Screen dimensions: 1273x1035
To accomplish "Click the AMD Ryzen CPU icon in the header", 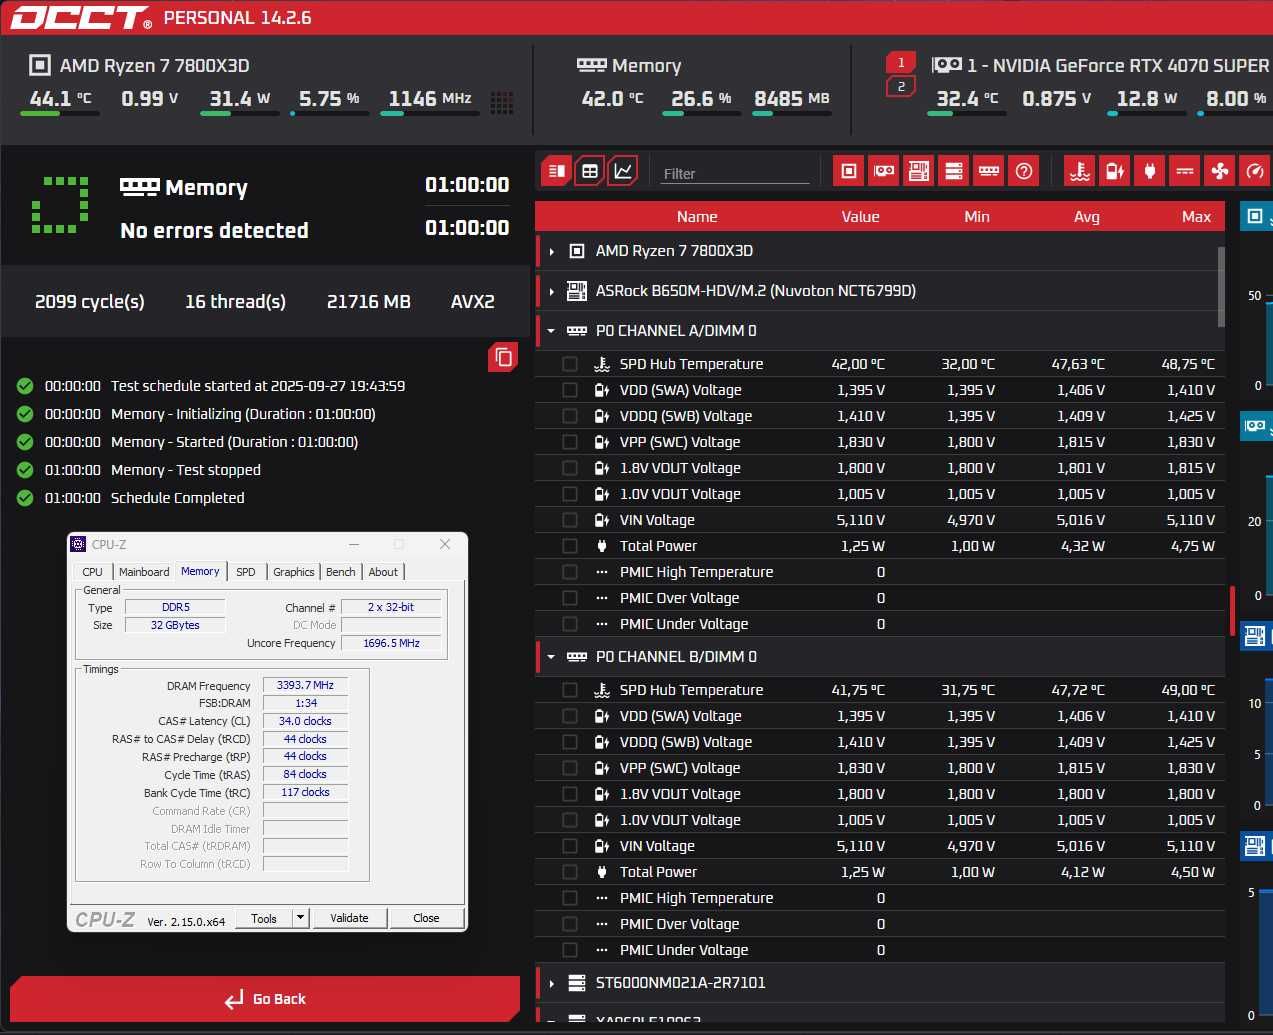I will tap(39, 65).
